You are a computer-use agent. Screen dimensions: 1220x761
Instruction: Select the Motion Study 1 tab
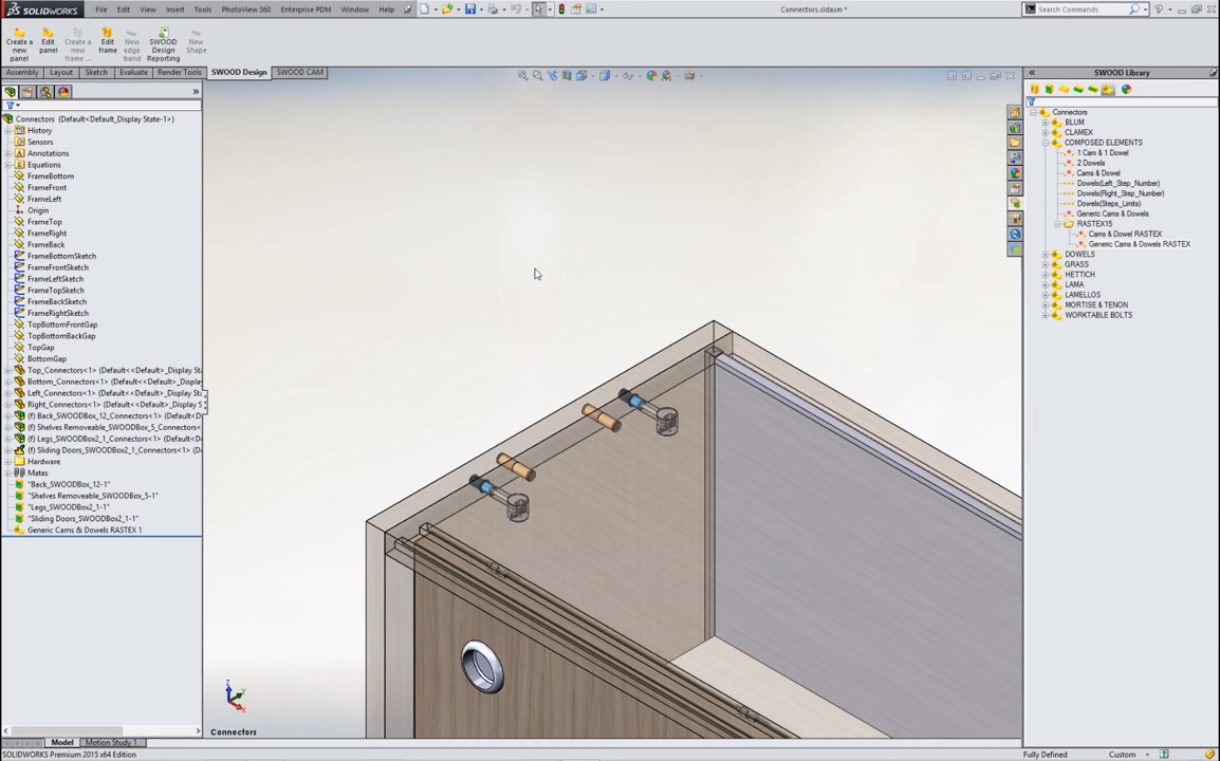[111, 743]
